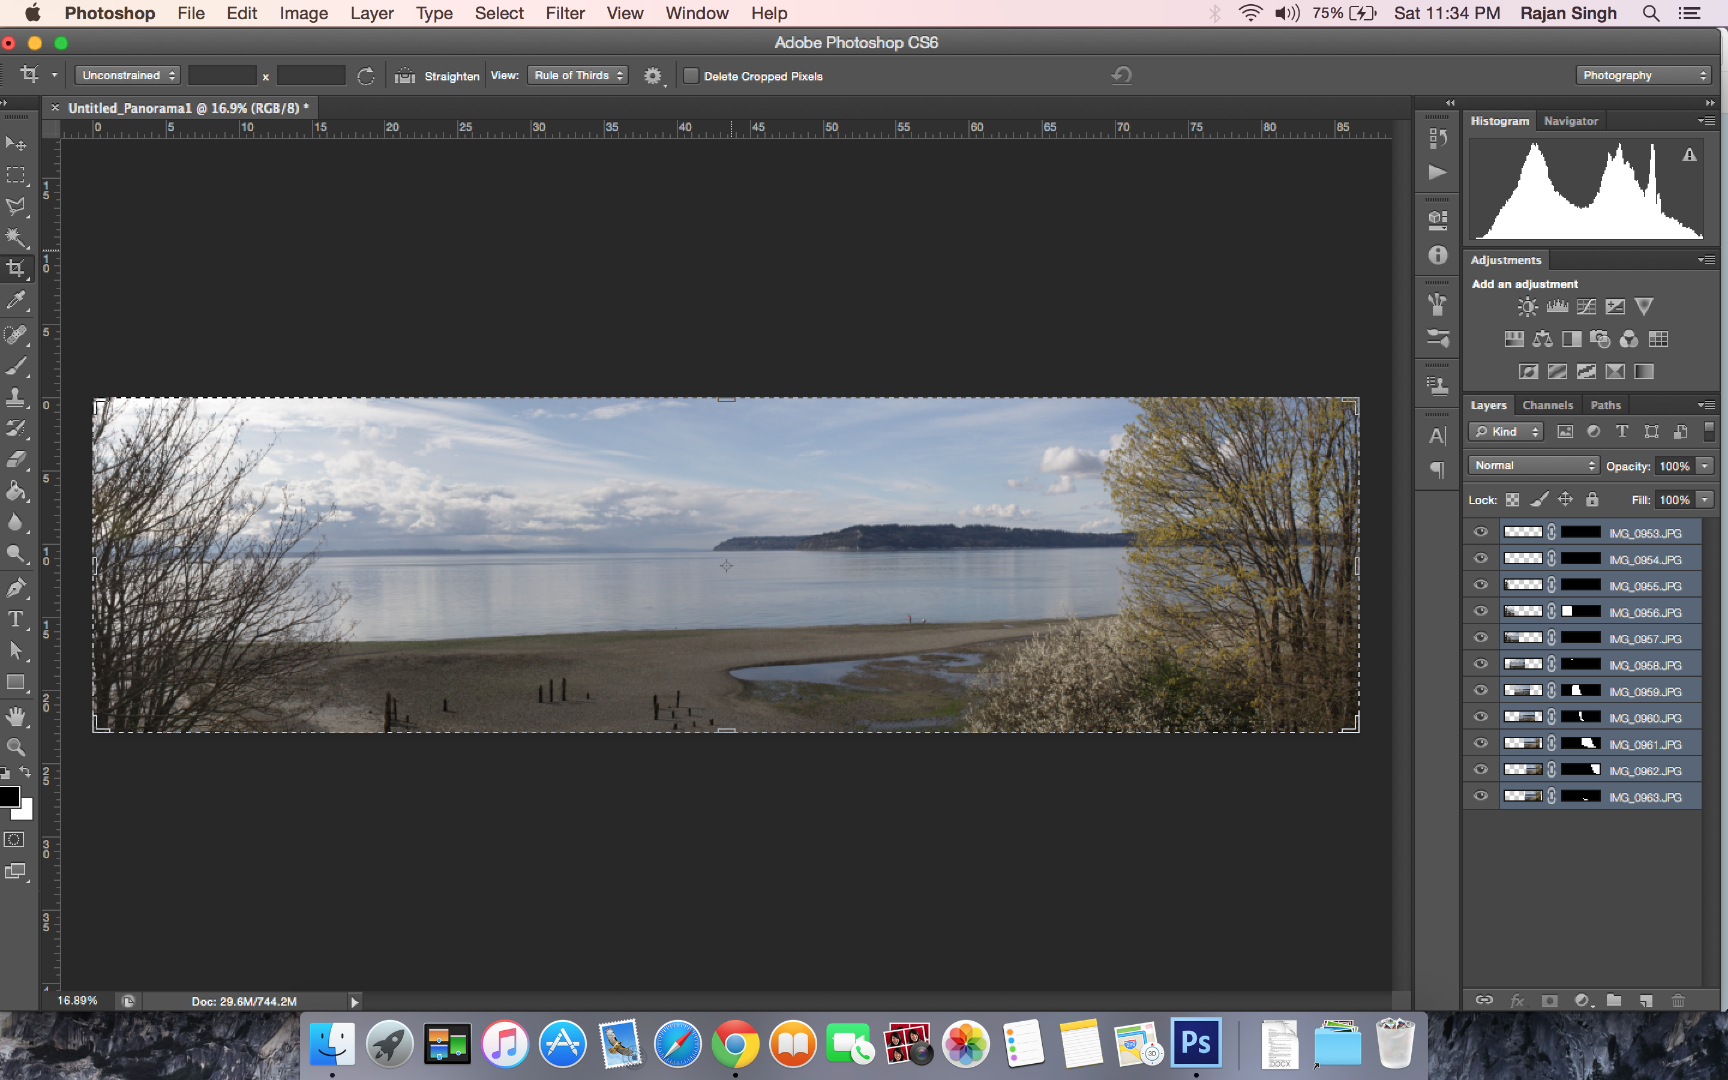The image size is (1728, 1080).
Task: Open the Unconstrained aspect ratio dropdown
Action: click(x=128, y=75)
